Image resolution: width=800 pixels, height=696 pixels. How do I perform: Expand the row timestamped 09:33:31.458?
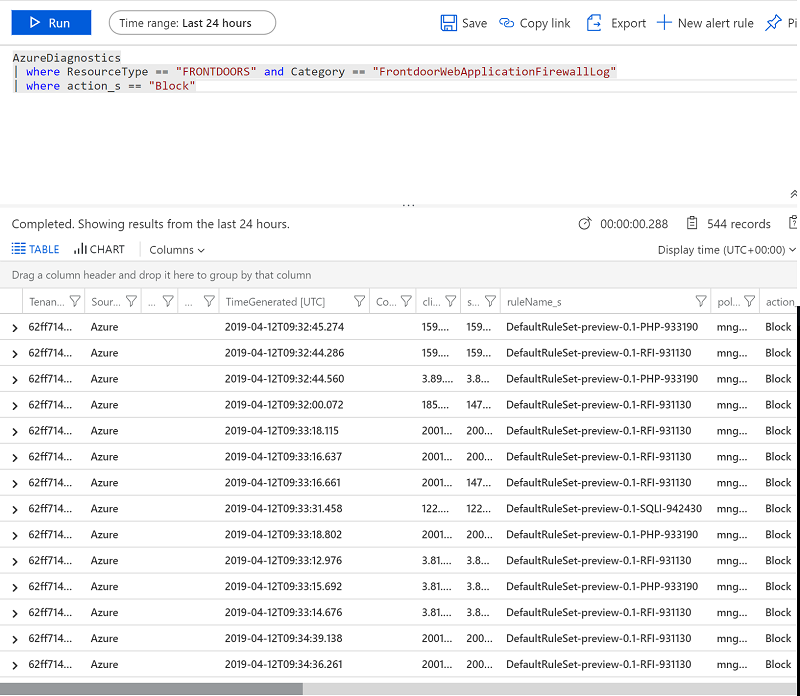click(15, 510)
